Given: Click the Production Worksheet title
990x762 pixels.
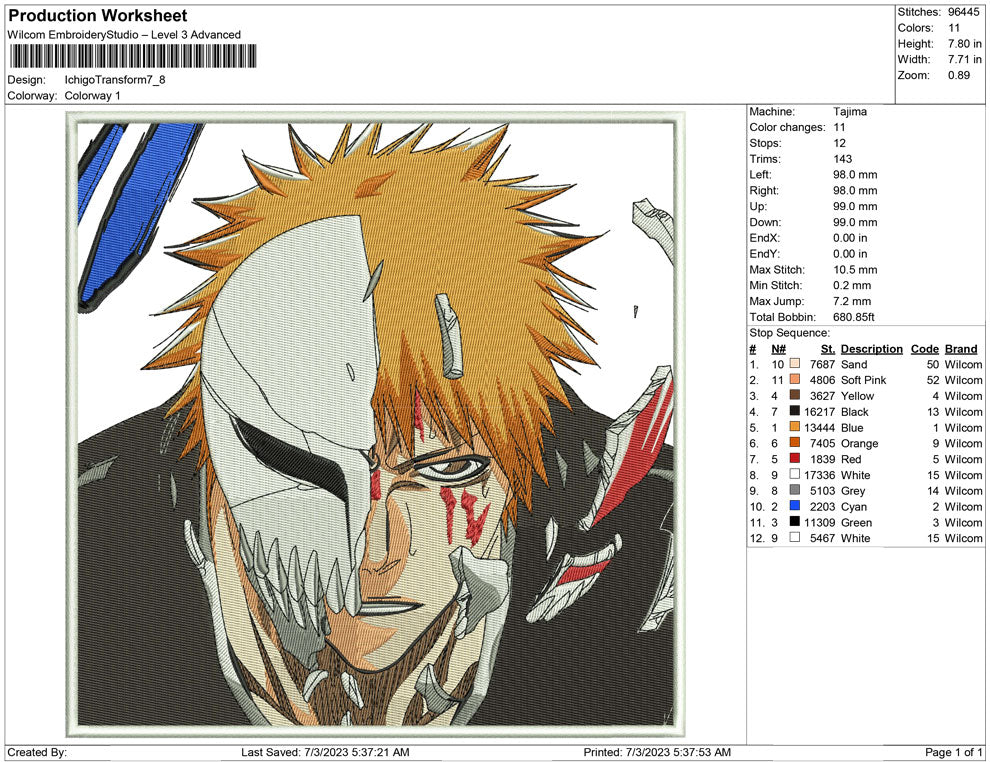Looking at the screenshot, I should point(98,16).
